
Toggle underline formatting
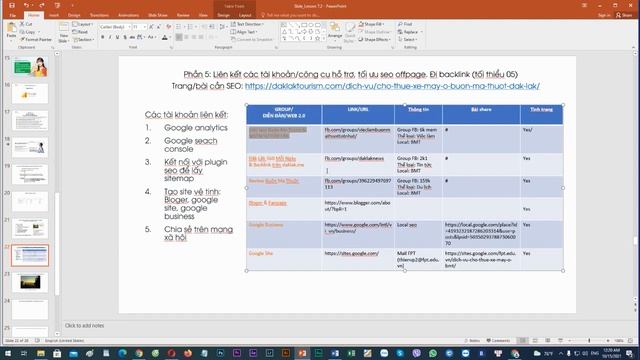[117, 37]
